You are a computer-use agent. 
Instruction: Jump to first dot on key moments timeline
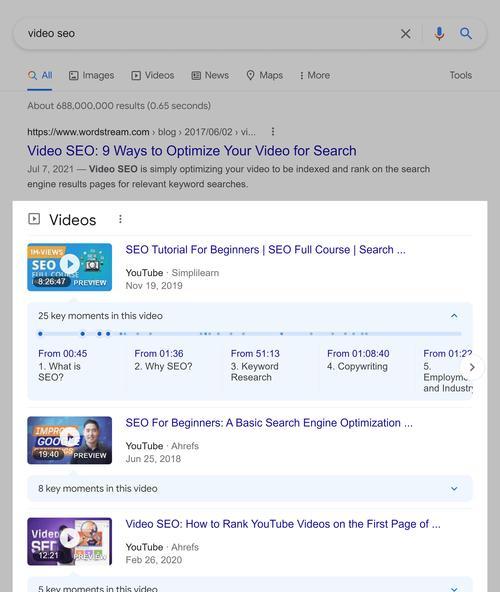coord(40,334)
